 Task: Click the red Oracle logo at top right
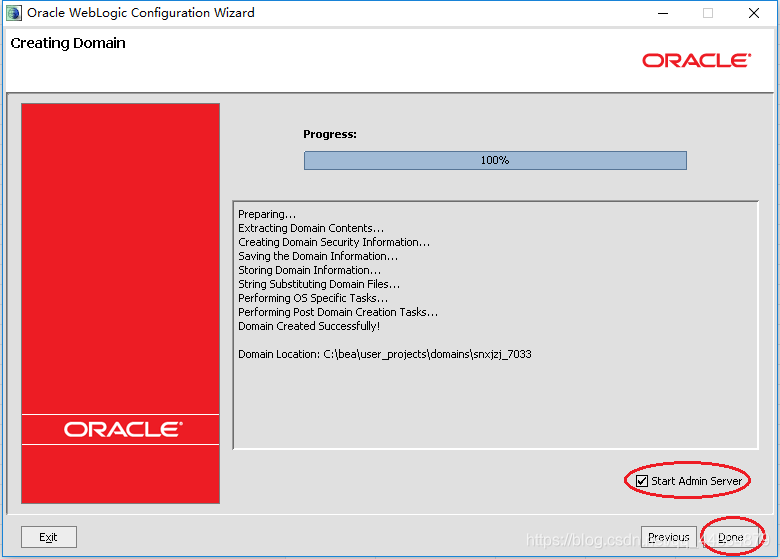point(696,60)
